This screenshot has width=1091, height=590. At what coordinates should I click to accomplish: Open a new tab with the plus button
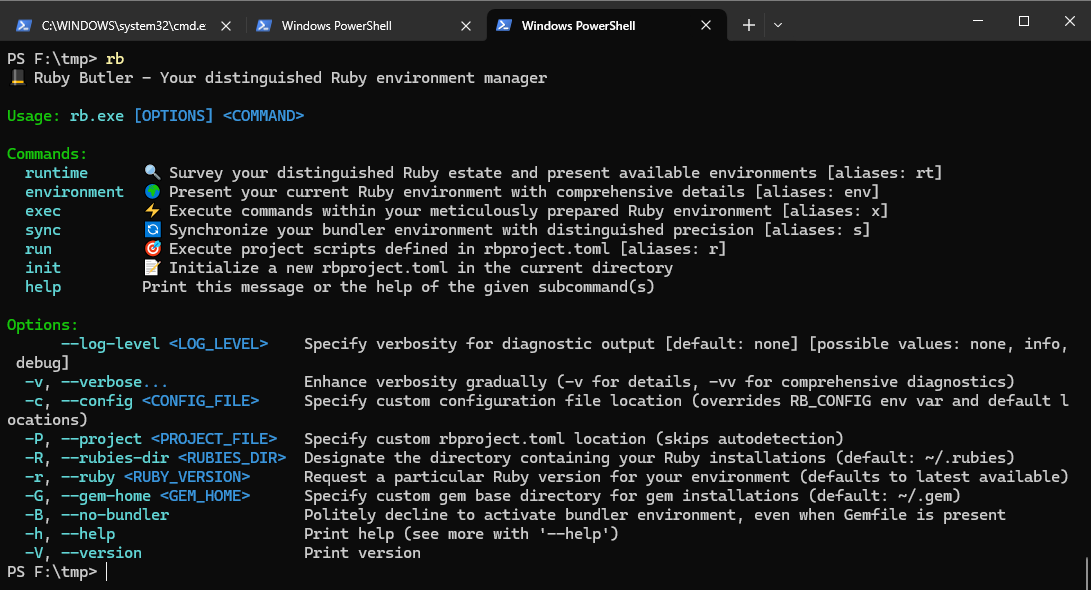[x=748, y=25]
